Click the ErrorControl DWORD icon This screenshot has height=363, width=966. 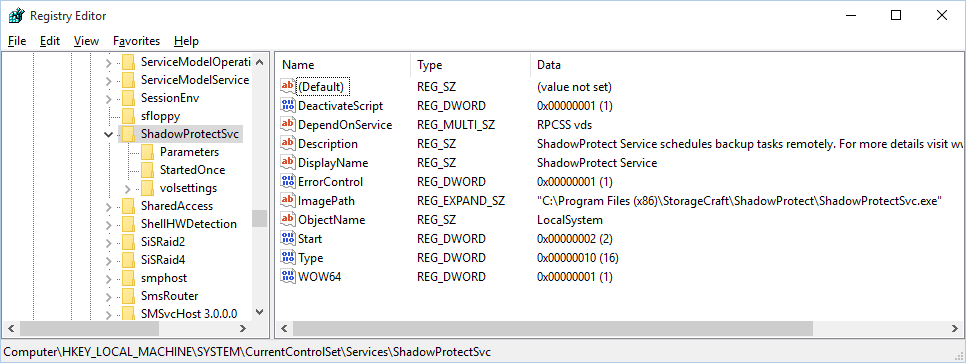coord(288,181)
